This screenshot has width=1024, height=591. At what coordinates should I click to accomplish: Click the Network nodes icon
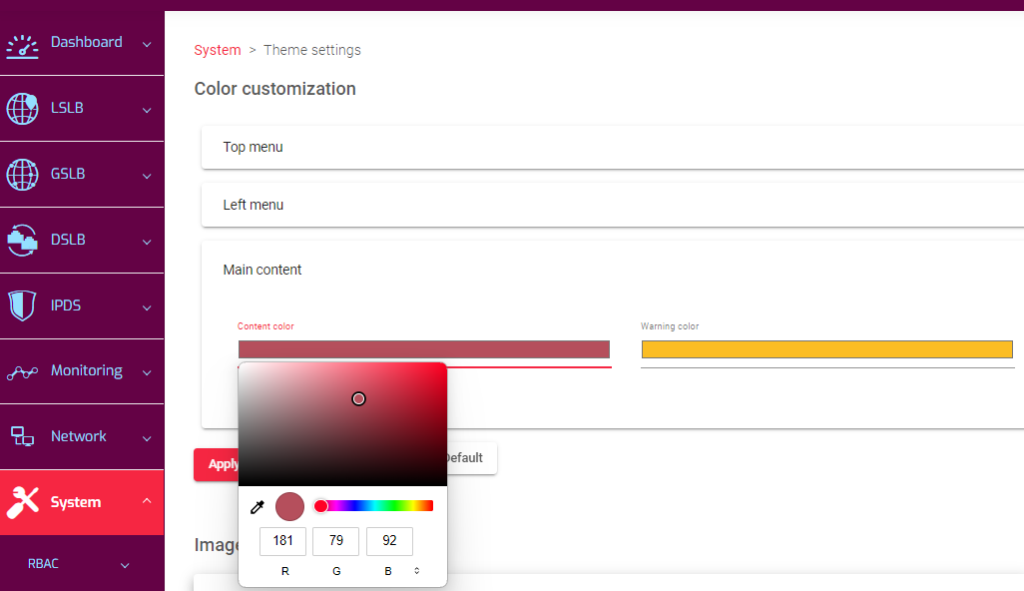tap(22, 436)
